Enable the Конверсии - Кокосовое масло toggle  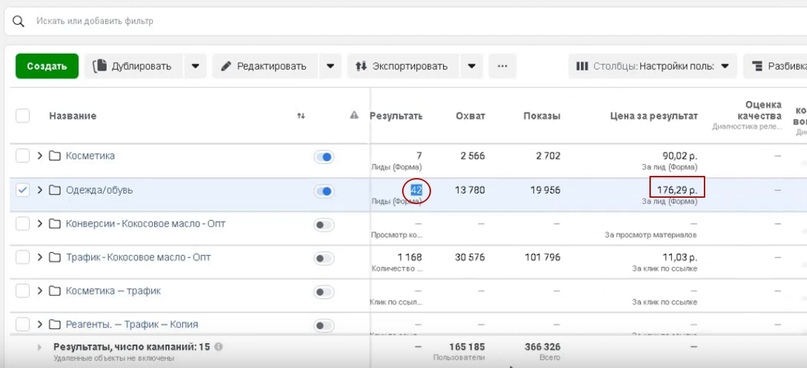pyautogui.click(x=324, y=225)
